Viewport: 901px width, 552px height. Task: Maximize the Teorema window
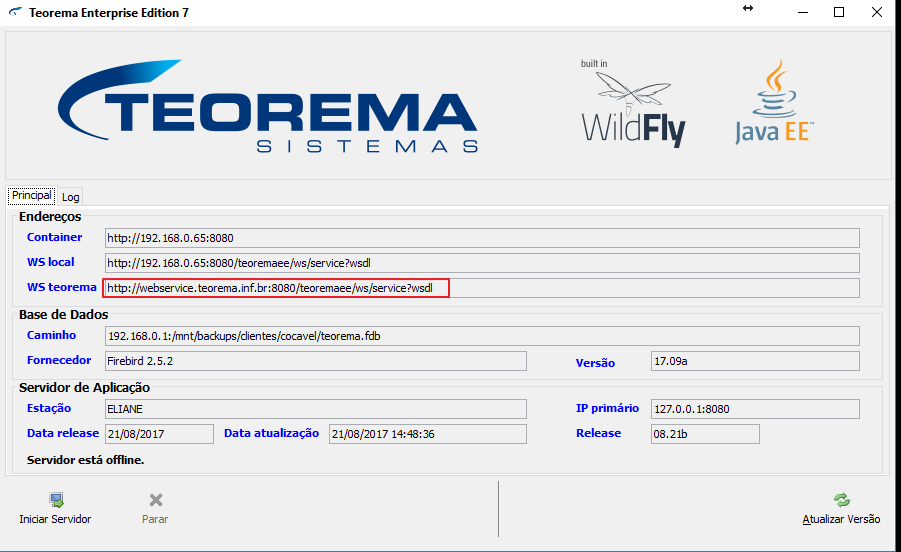(x=839, y=12)
